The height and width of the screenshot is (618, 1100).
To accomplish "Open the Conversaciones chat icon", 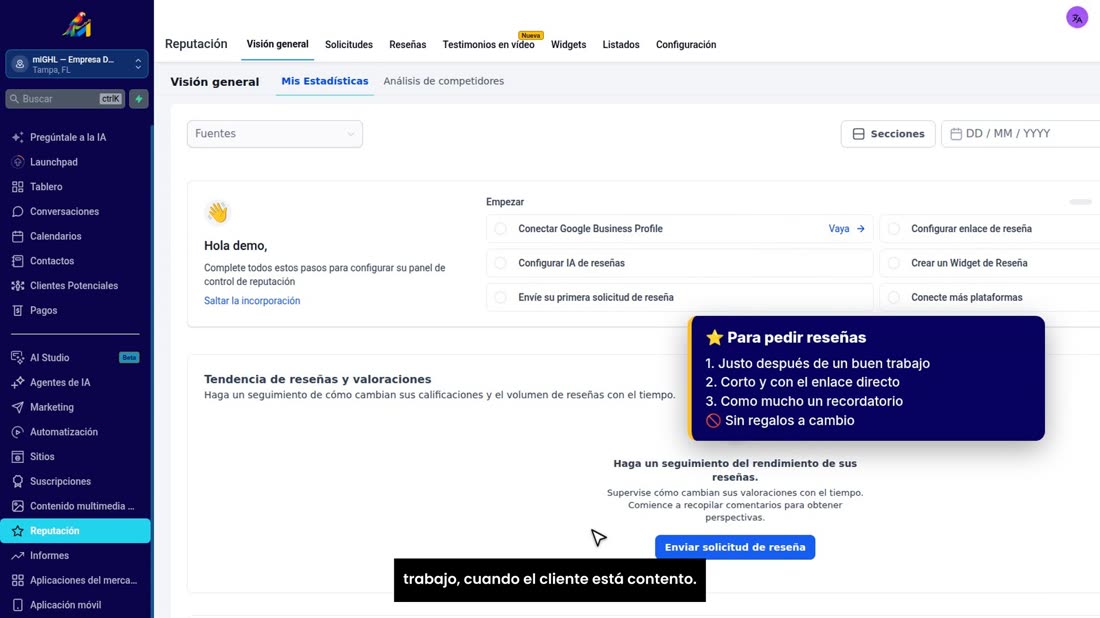I will click(18, 211).
